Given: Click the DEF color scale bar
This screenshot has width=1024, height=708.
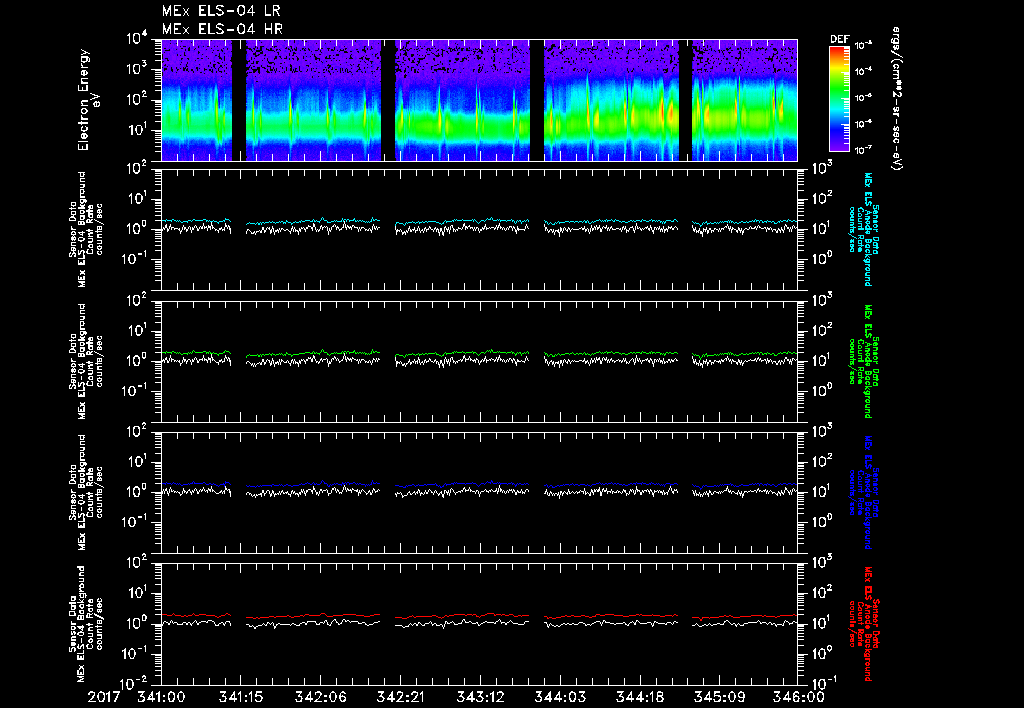Looking at the screenshot, I should point(839,98).
